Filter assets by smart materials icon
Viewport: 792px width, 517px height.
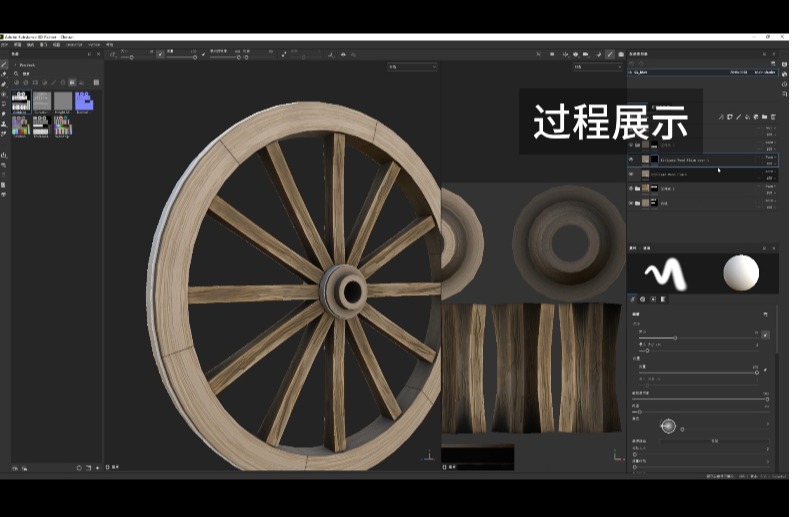pos(26,82)
